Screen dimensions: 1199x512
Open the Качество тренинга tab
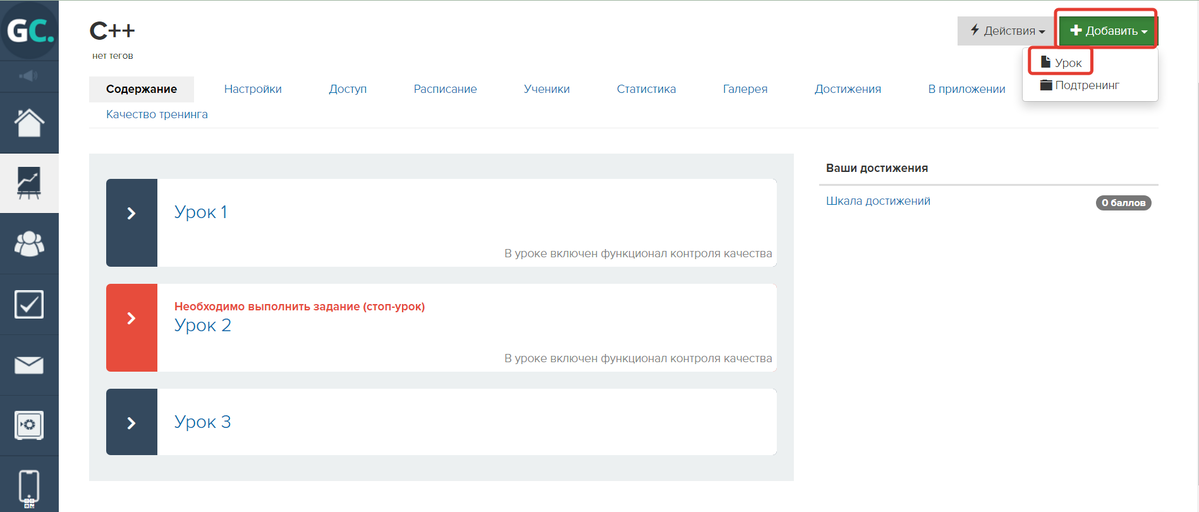click(x=157, y=114)
